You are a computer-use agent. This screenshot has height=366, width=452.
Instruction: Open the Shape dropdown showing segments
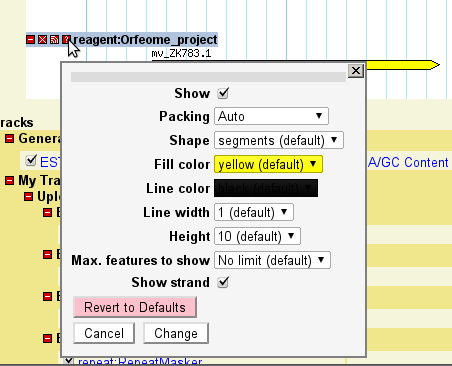click(x=279, y=140)
